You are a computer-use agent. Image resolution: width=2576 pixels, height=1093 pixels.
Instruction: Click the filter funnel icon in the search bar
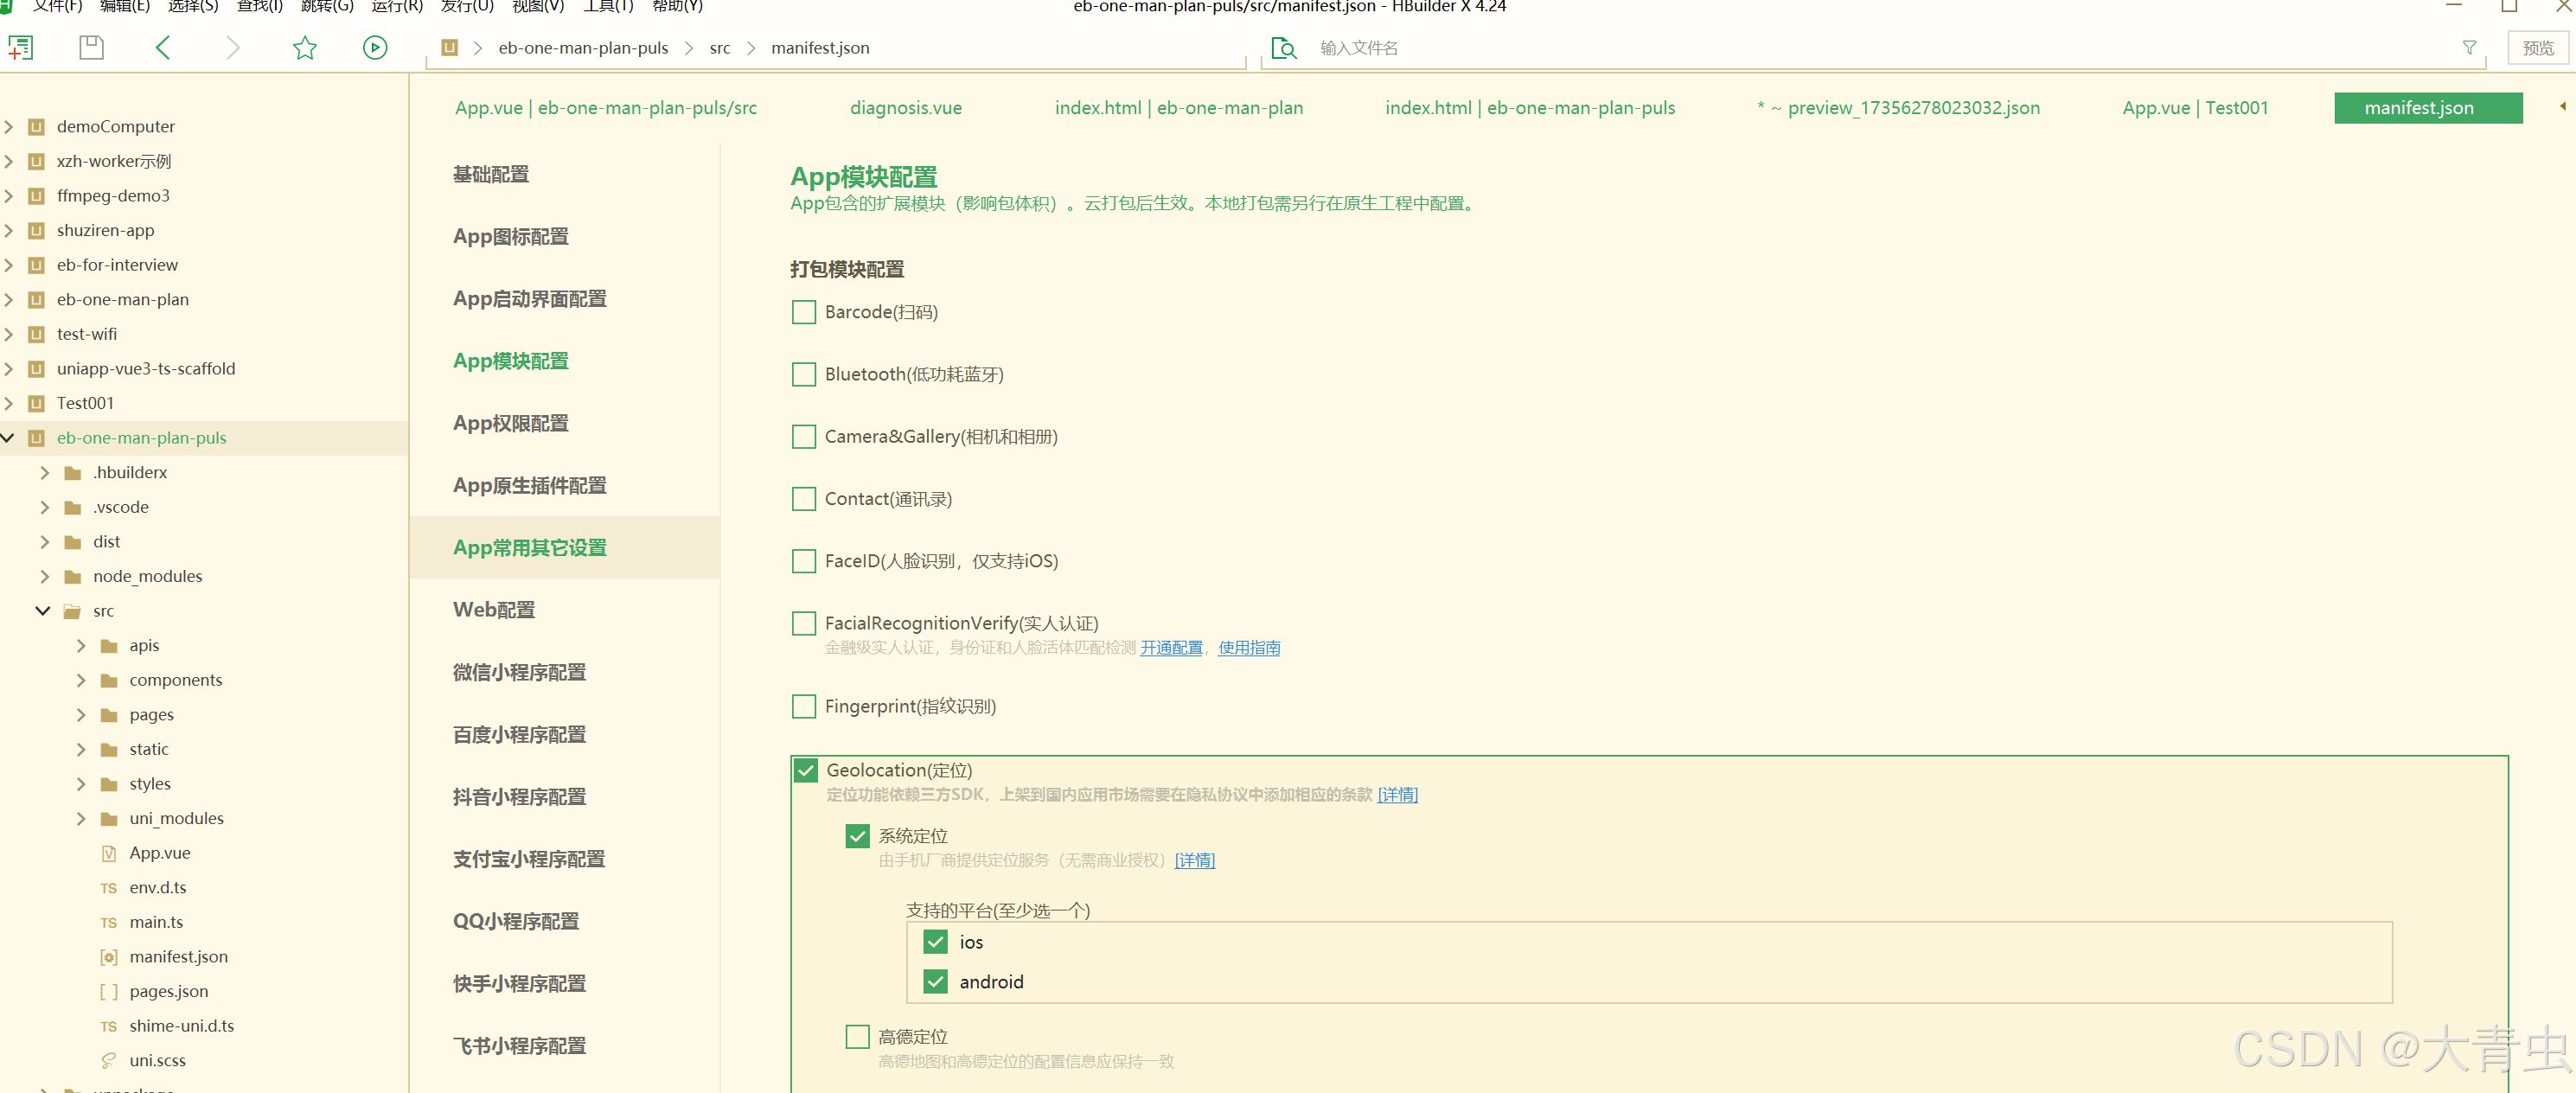pos(2469,47)
